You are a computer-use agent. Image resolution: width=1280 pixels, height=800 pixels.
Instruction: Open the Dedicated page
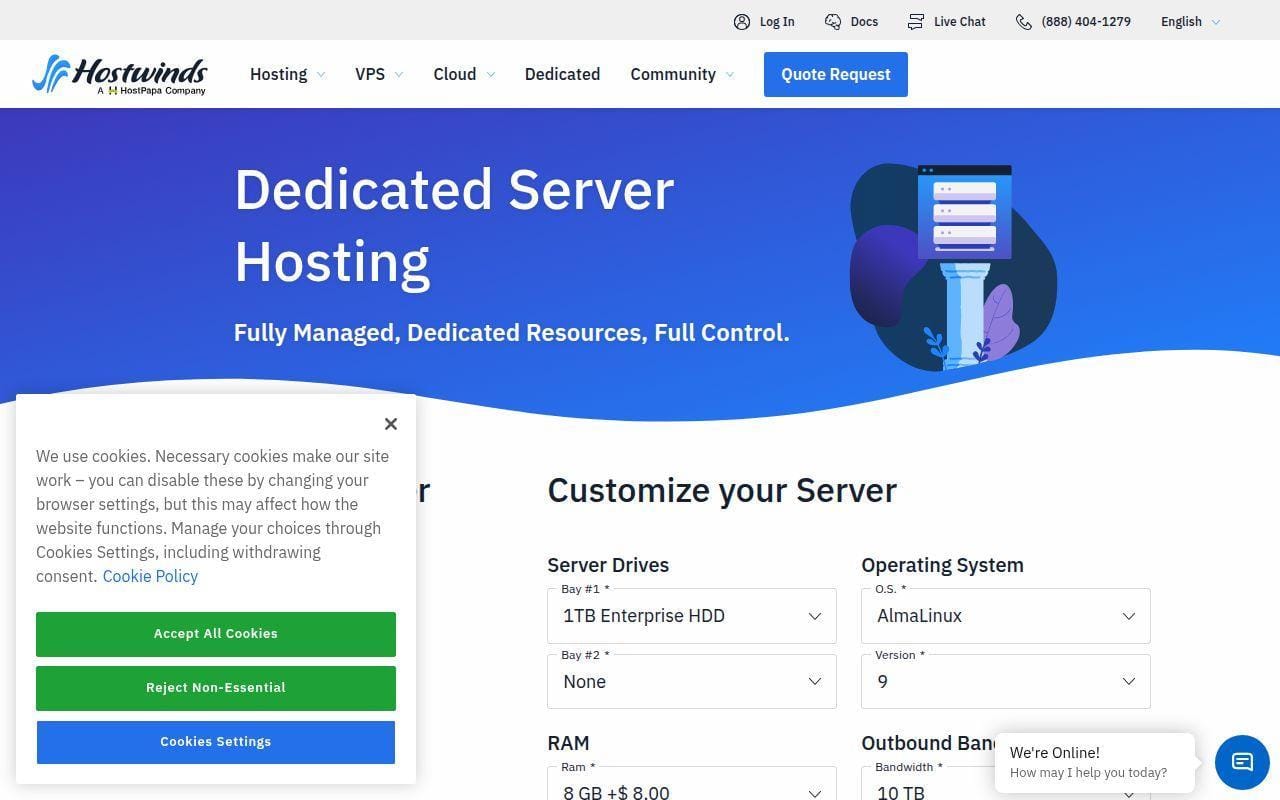(562, 74)
